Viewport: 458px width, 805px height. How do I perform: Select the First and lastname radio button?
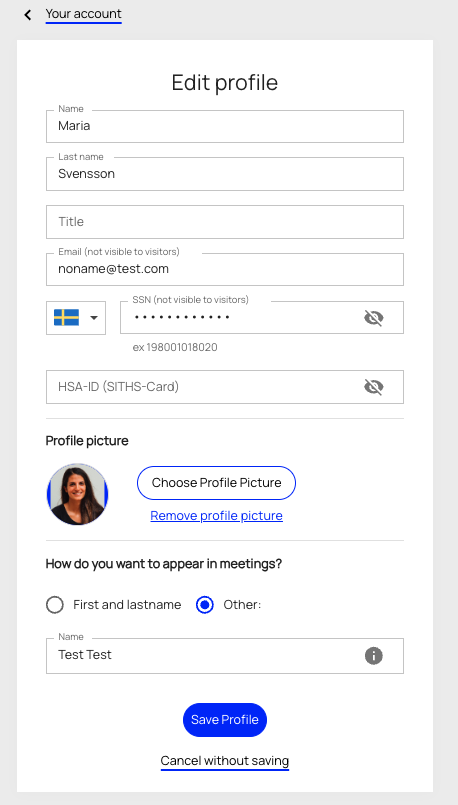point(54,605)
